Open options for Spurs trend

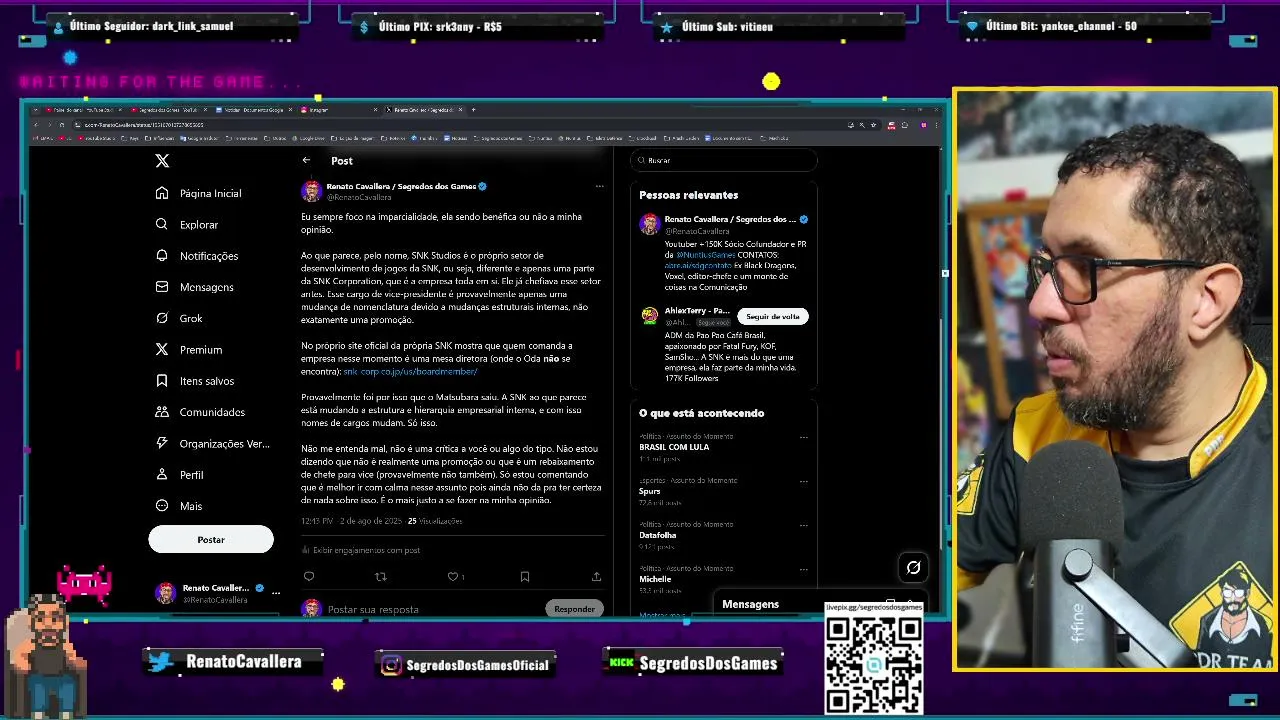coord(803,481)
